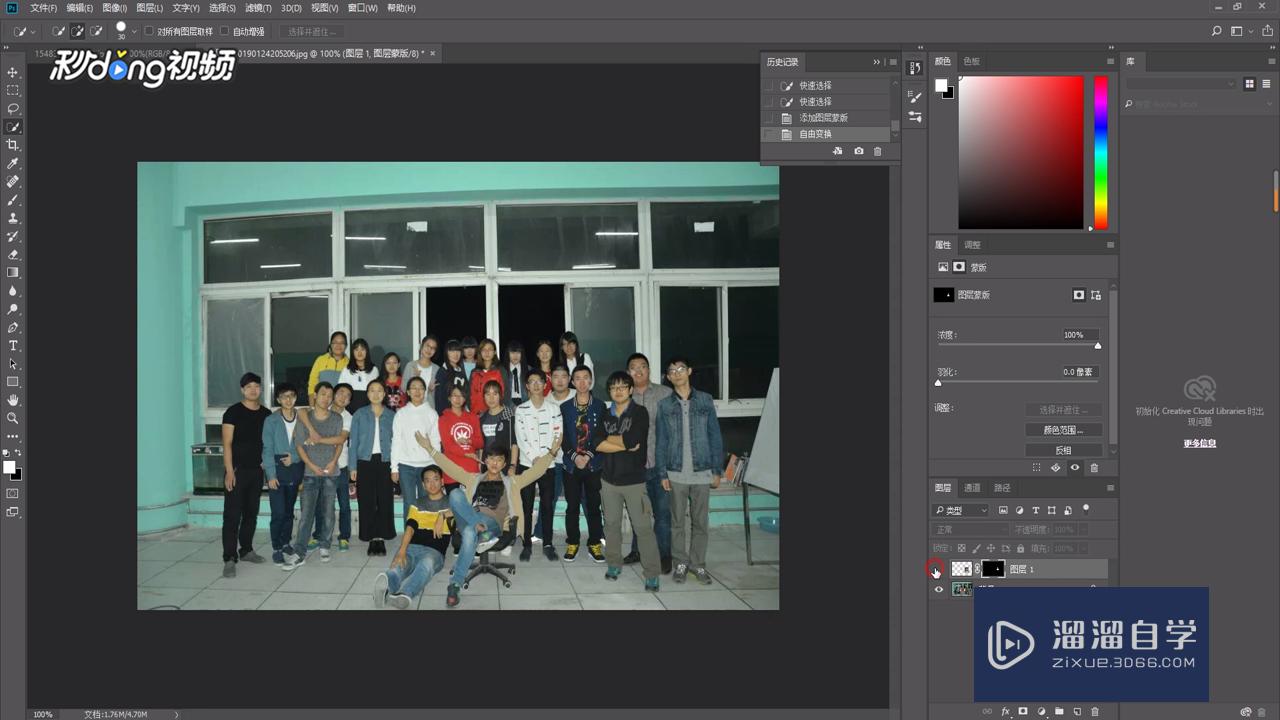Delete the mask using Properties trash icon
The width and height of the screenshot is (1280, 720).
(1094, 467)
